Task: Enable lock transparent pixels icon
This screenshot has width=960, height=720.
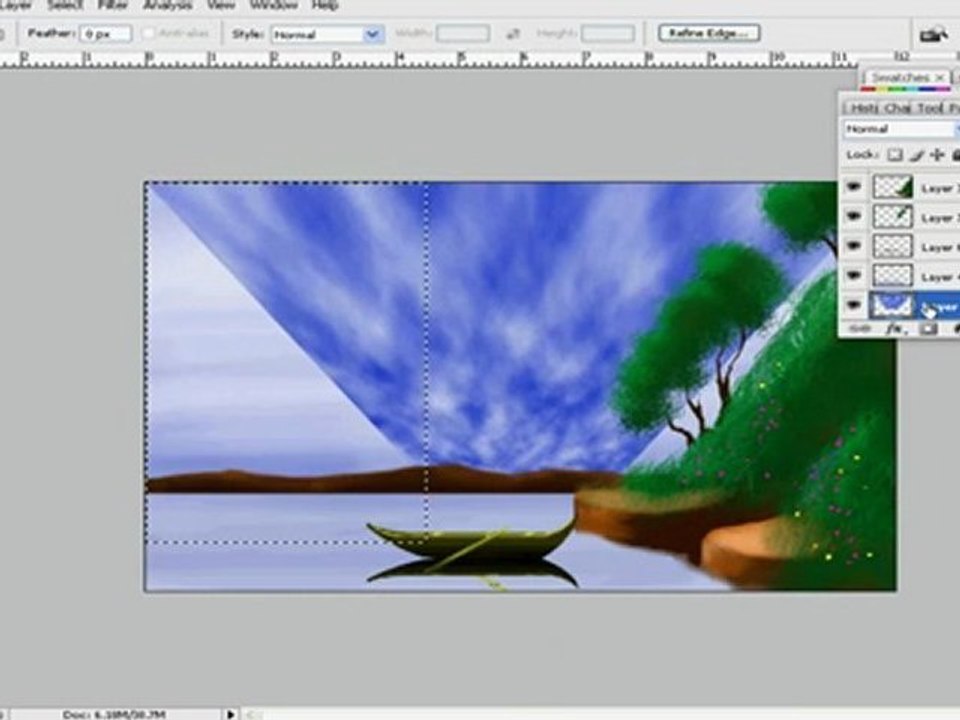Action: [x=894, y=155]
